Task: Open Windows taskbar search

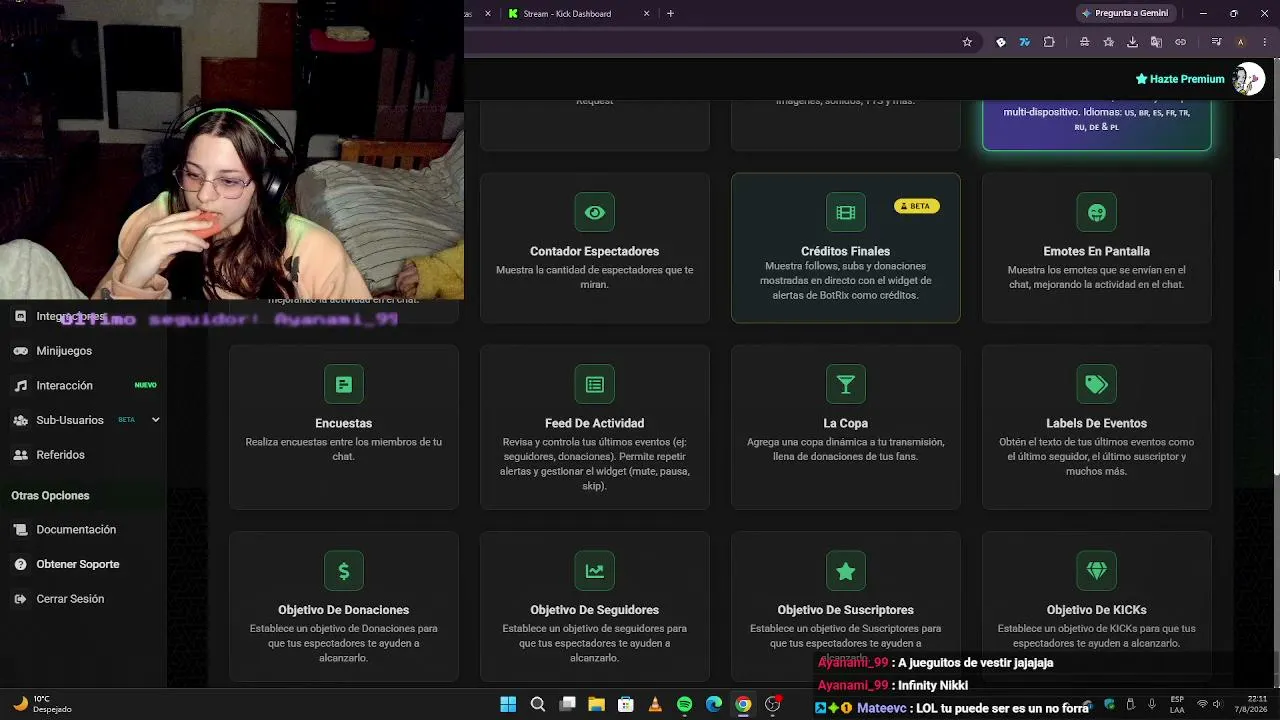Action: click(x=538, y=704)
